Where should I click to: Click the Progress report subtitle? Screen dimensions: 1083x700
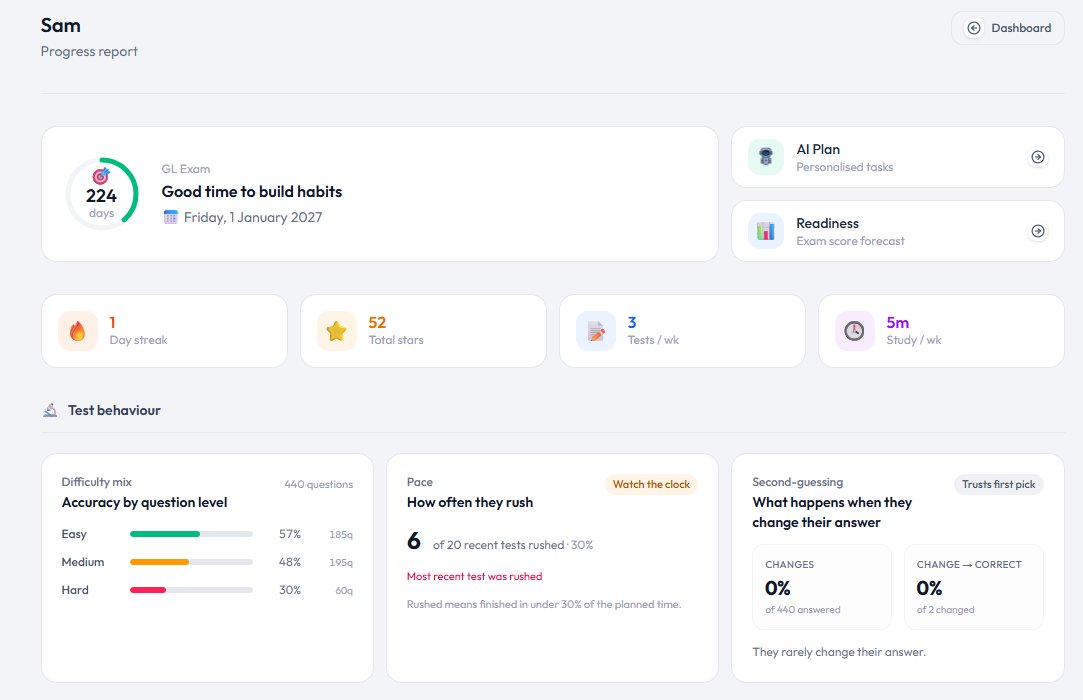89,52
